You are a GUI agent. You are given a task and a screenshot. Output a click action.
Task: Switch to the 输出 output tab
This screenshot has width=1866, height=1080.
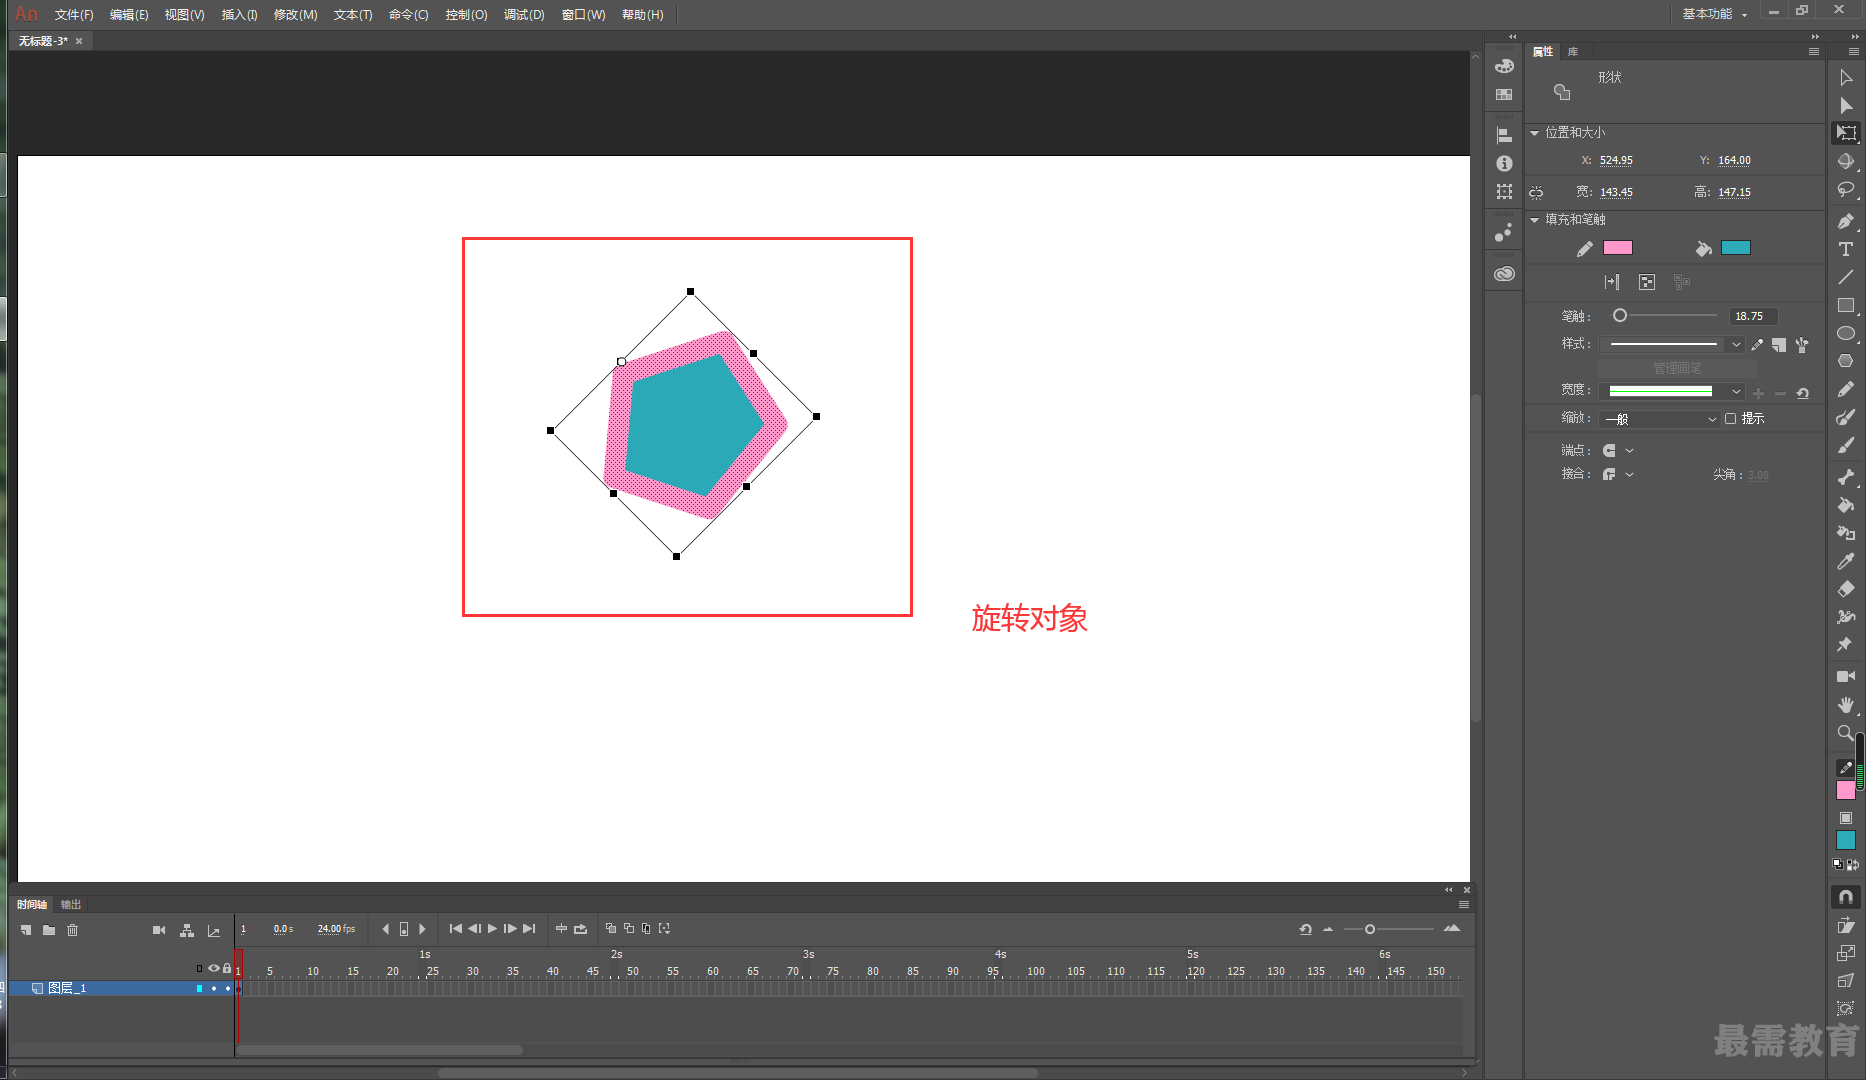coord(70,904)
